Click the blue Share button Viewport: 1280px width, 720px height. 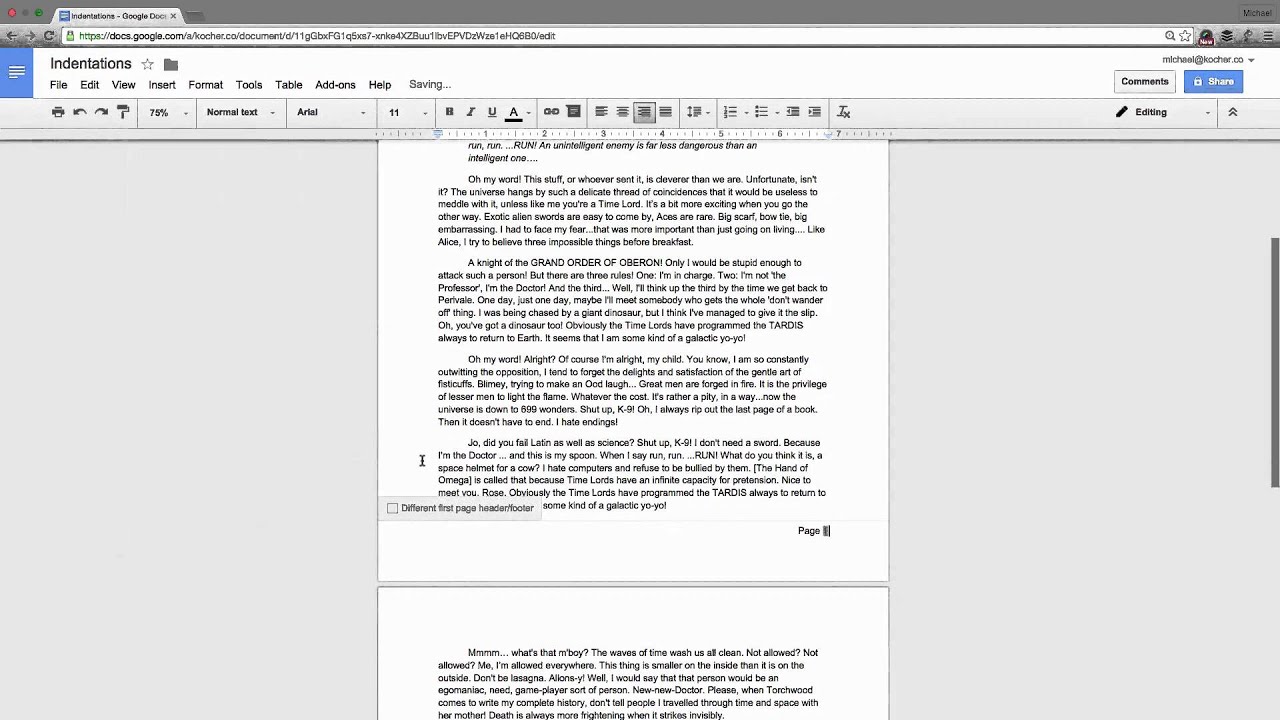coord(1214,82)
